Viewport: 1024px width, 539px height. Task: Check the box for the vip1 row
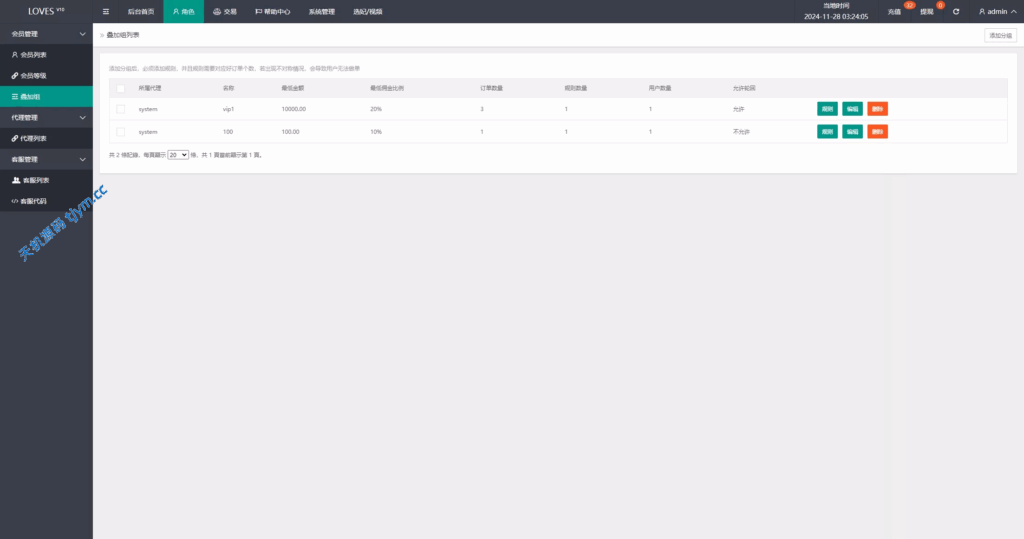point(120,109)
